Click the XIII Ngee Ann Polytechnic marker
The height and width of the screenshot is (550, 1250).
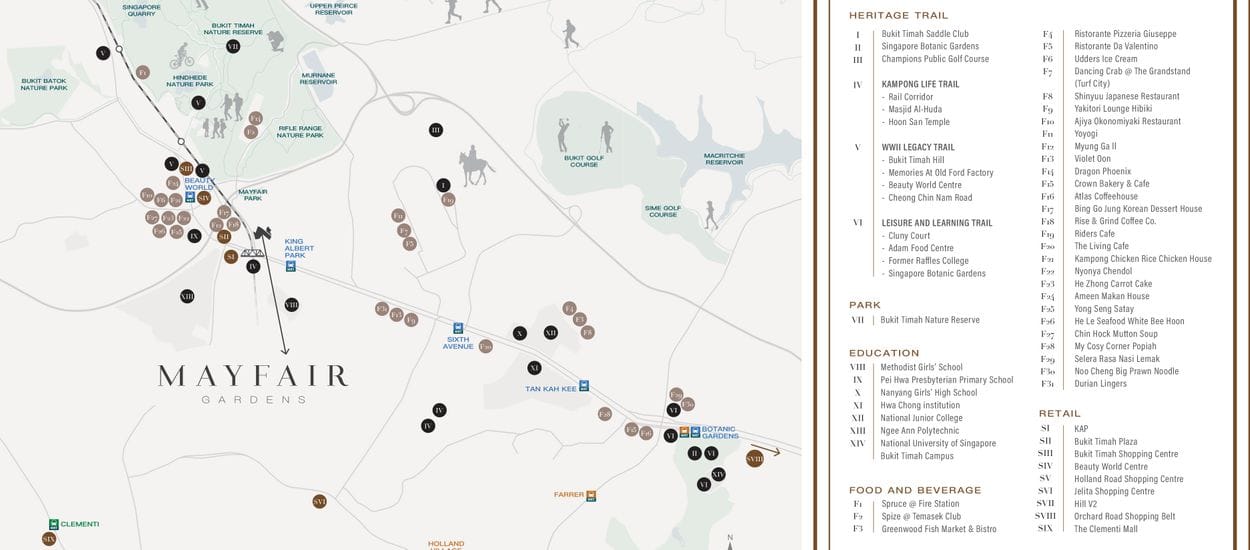(187, 296)
